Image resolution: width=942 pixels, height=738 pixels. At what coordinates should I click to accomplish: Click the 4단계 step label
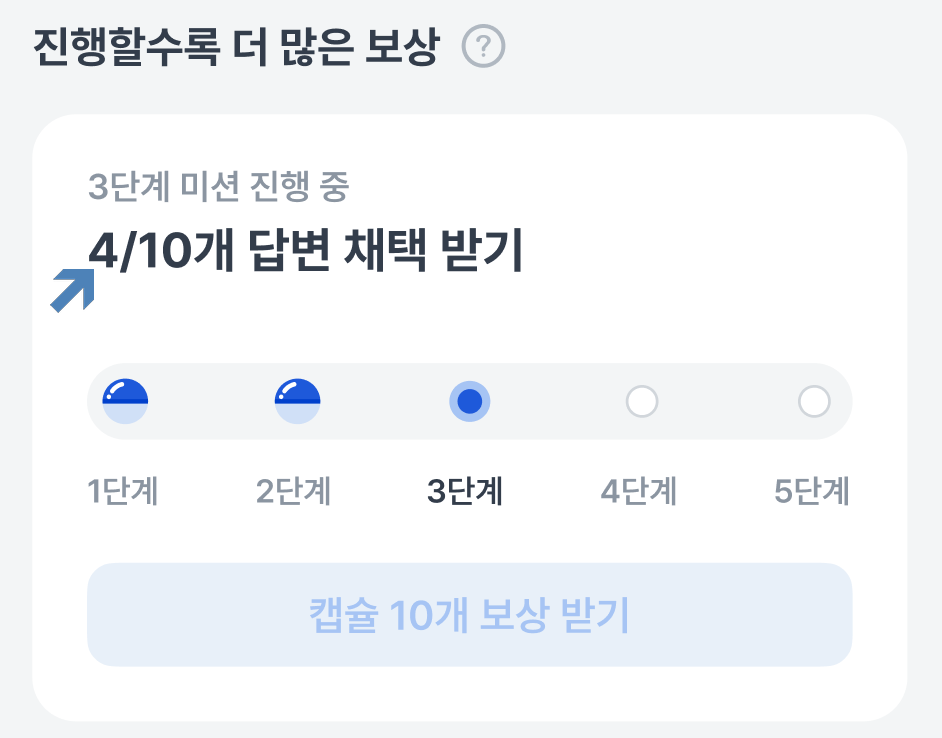click(x=639, y=492)
